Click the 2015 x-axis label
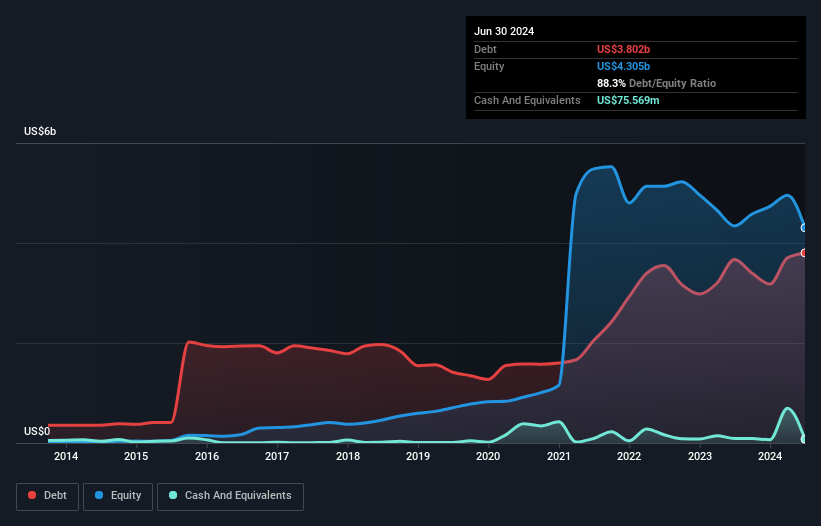 (136, 456)
